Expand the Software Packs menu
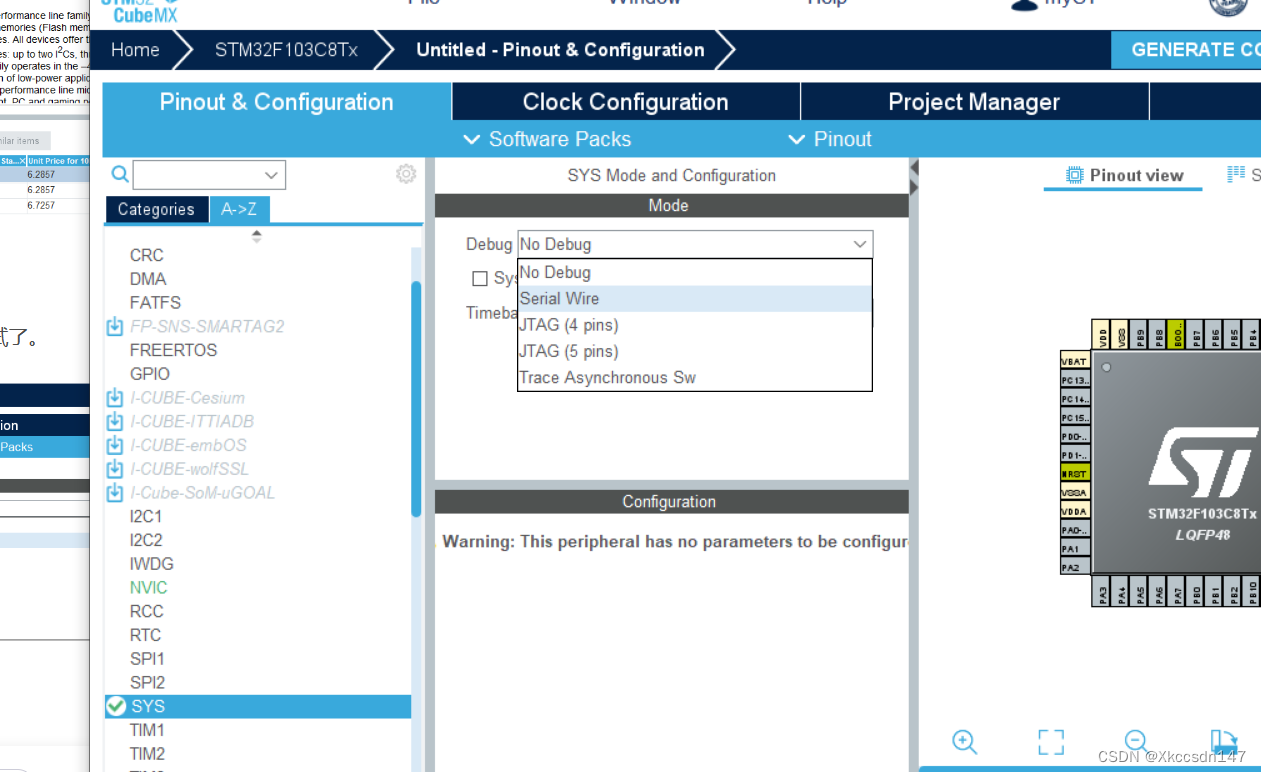 (547, 139)
